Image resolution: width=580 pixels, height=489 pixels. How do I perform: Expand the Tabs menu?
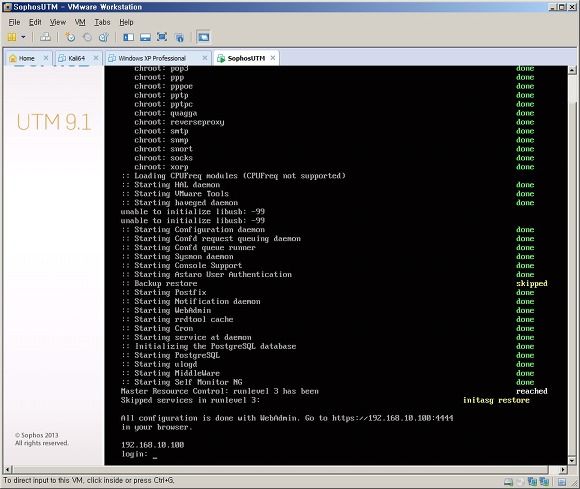coord(102,22)
